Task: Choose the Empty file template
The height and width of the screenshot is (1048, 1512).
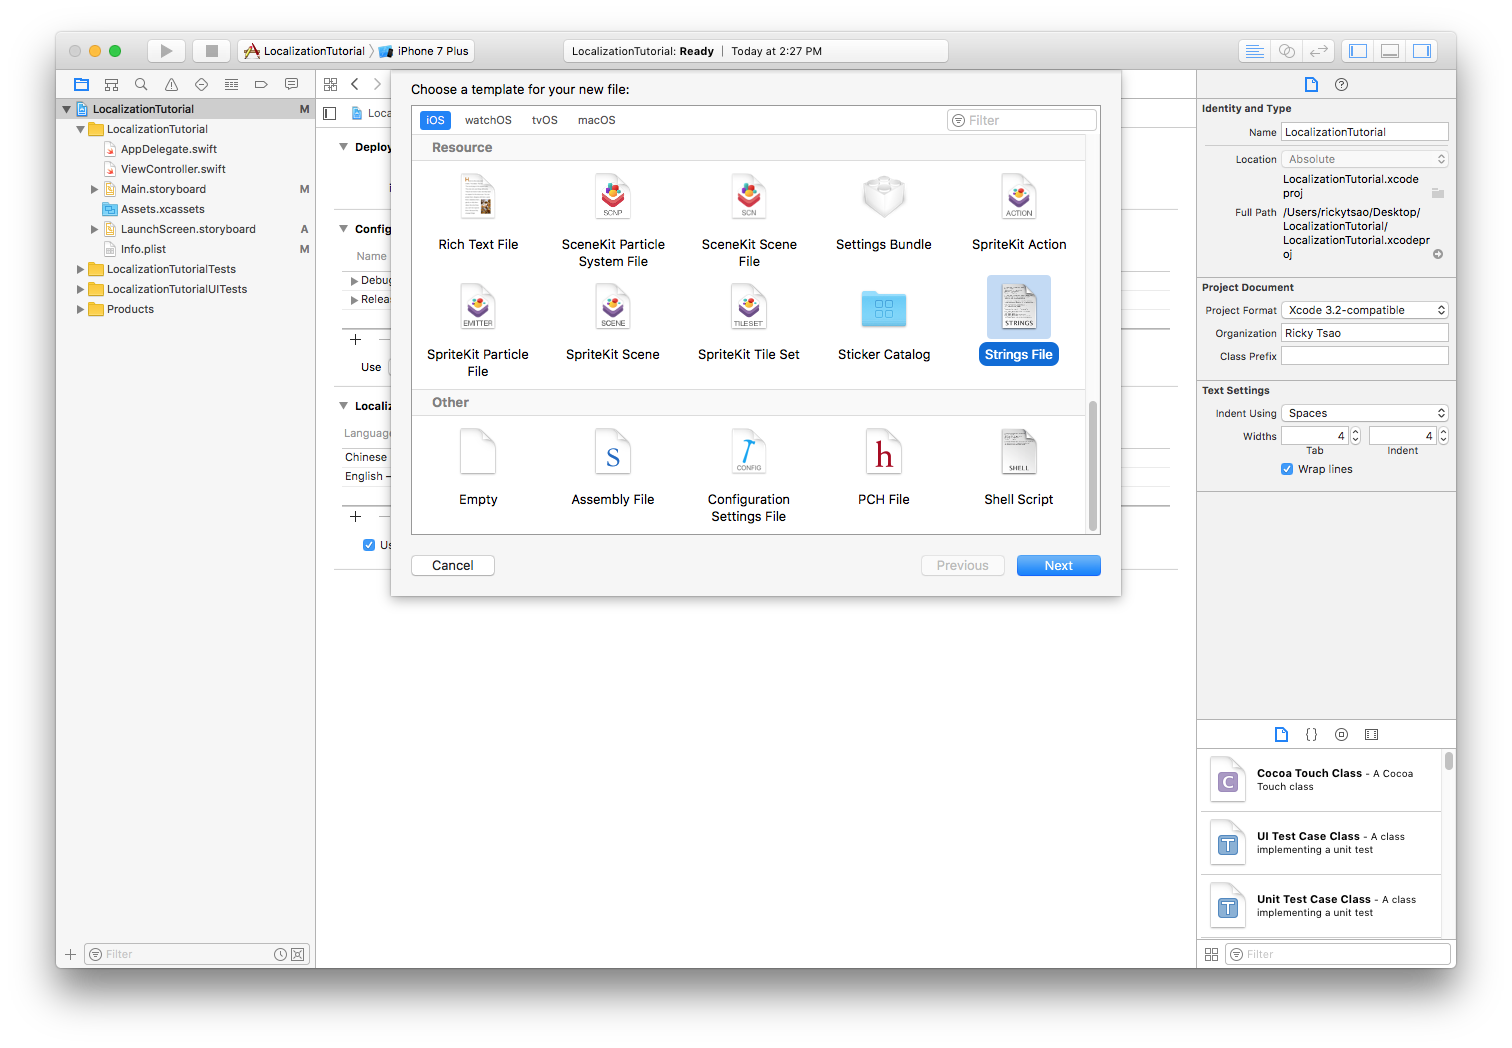Action: click(x=478, y=468)
